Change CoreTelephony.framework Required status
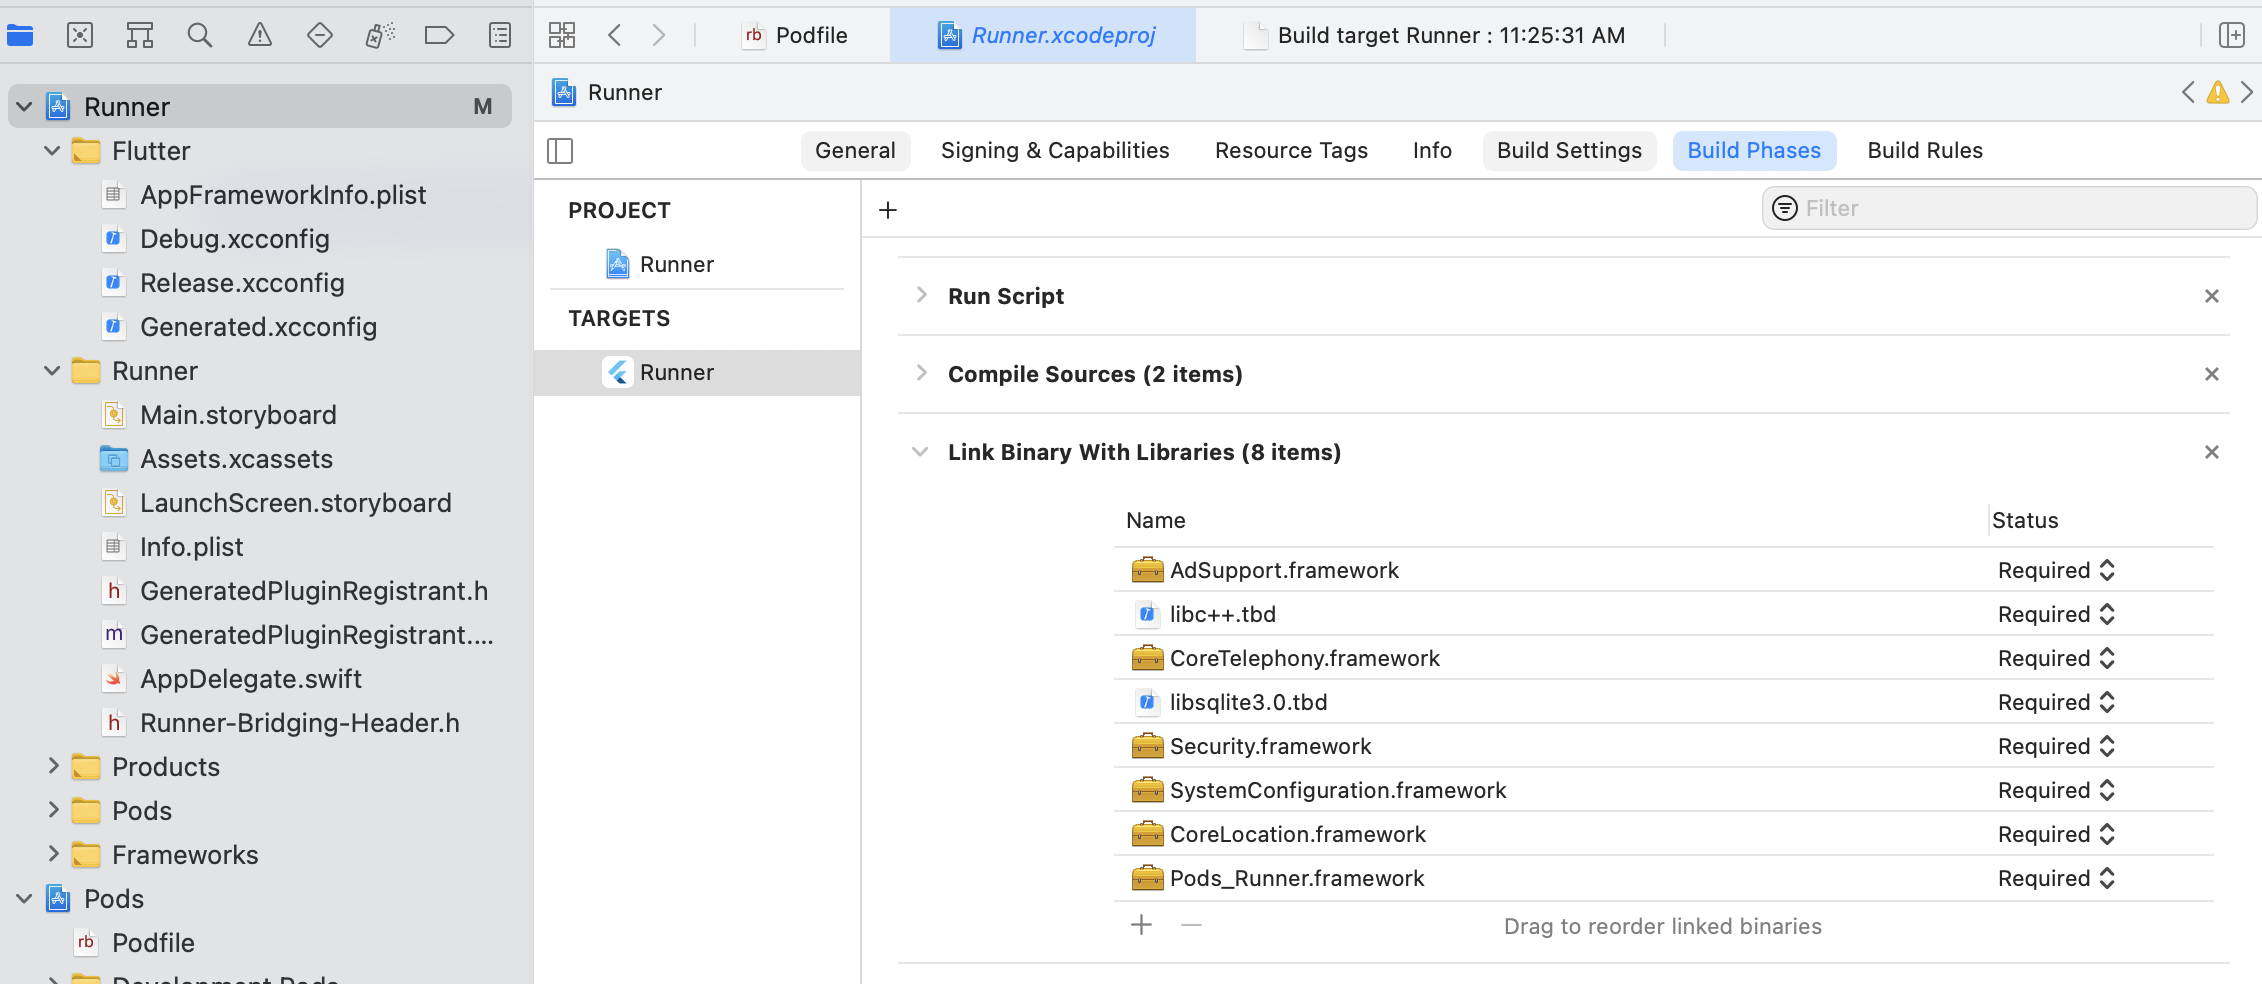This screenshot has height=984, width=2262. [2056, 658]
